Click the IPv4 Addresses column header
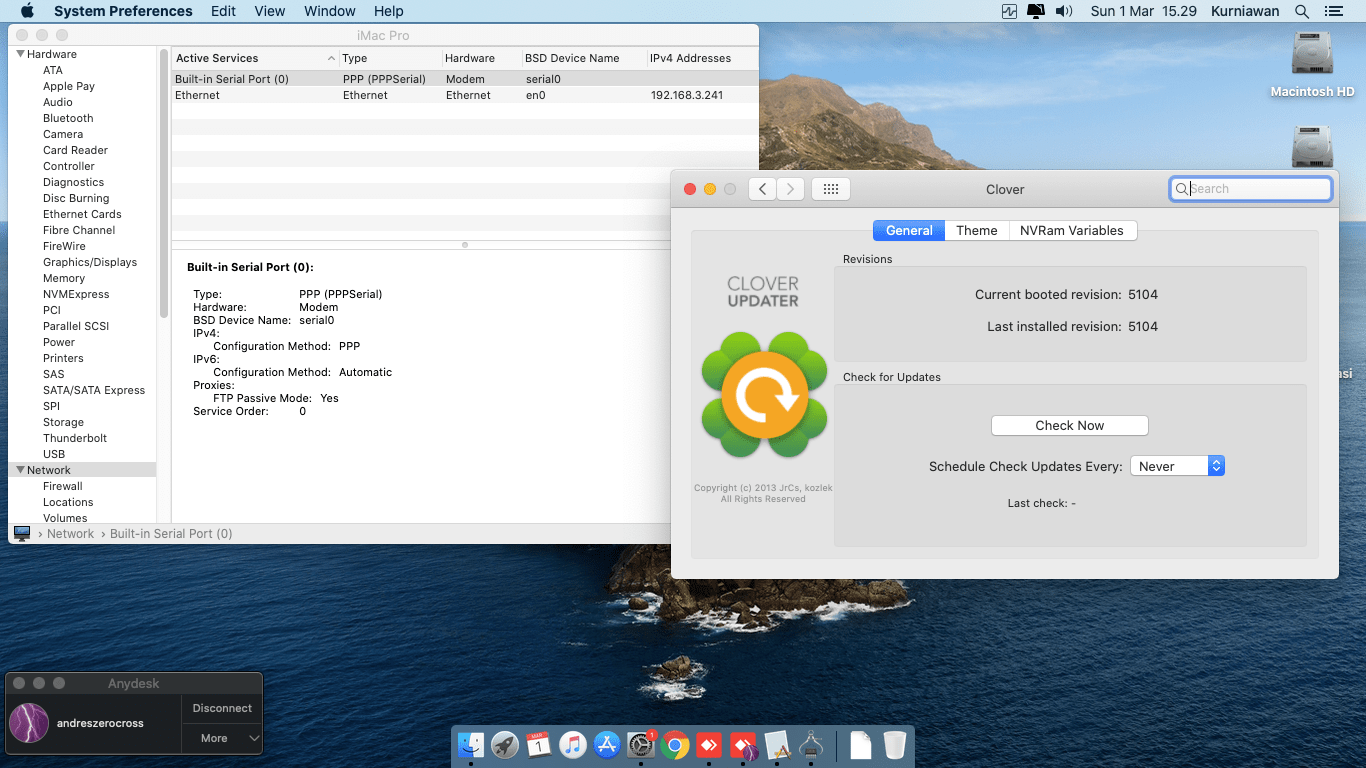This screenshot has height=768, width=1366. (x=702, y=58)
